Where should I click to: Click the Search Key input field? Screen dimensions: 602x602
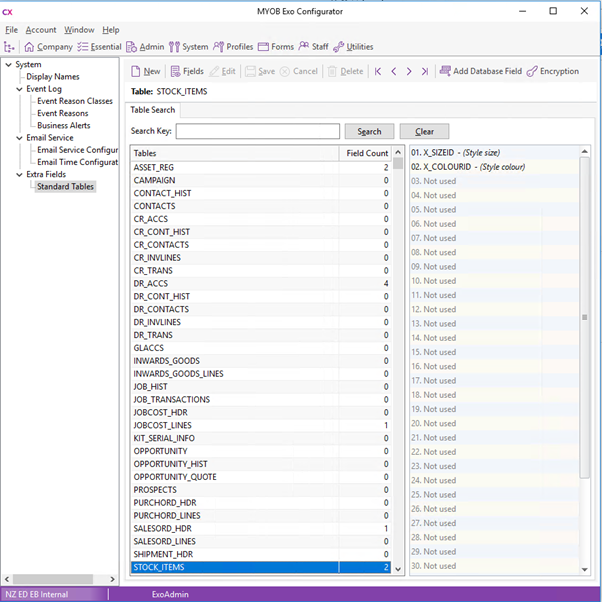tap(258, 131)
